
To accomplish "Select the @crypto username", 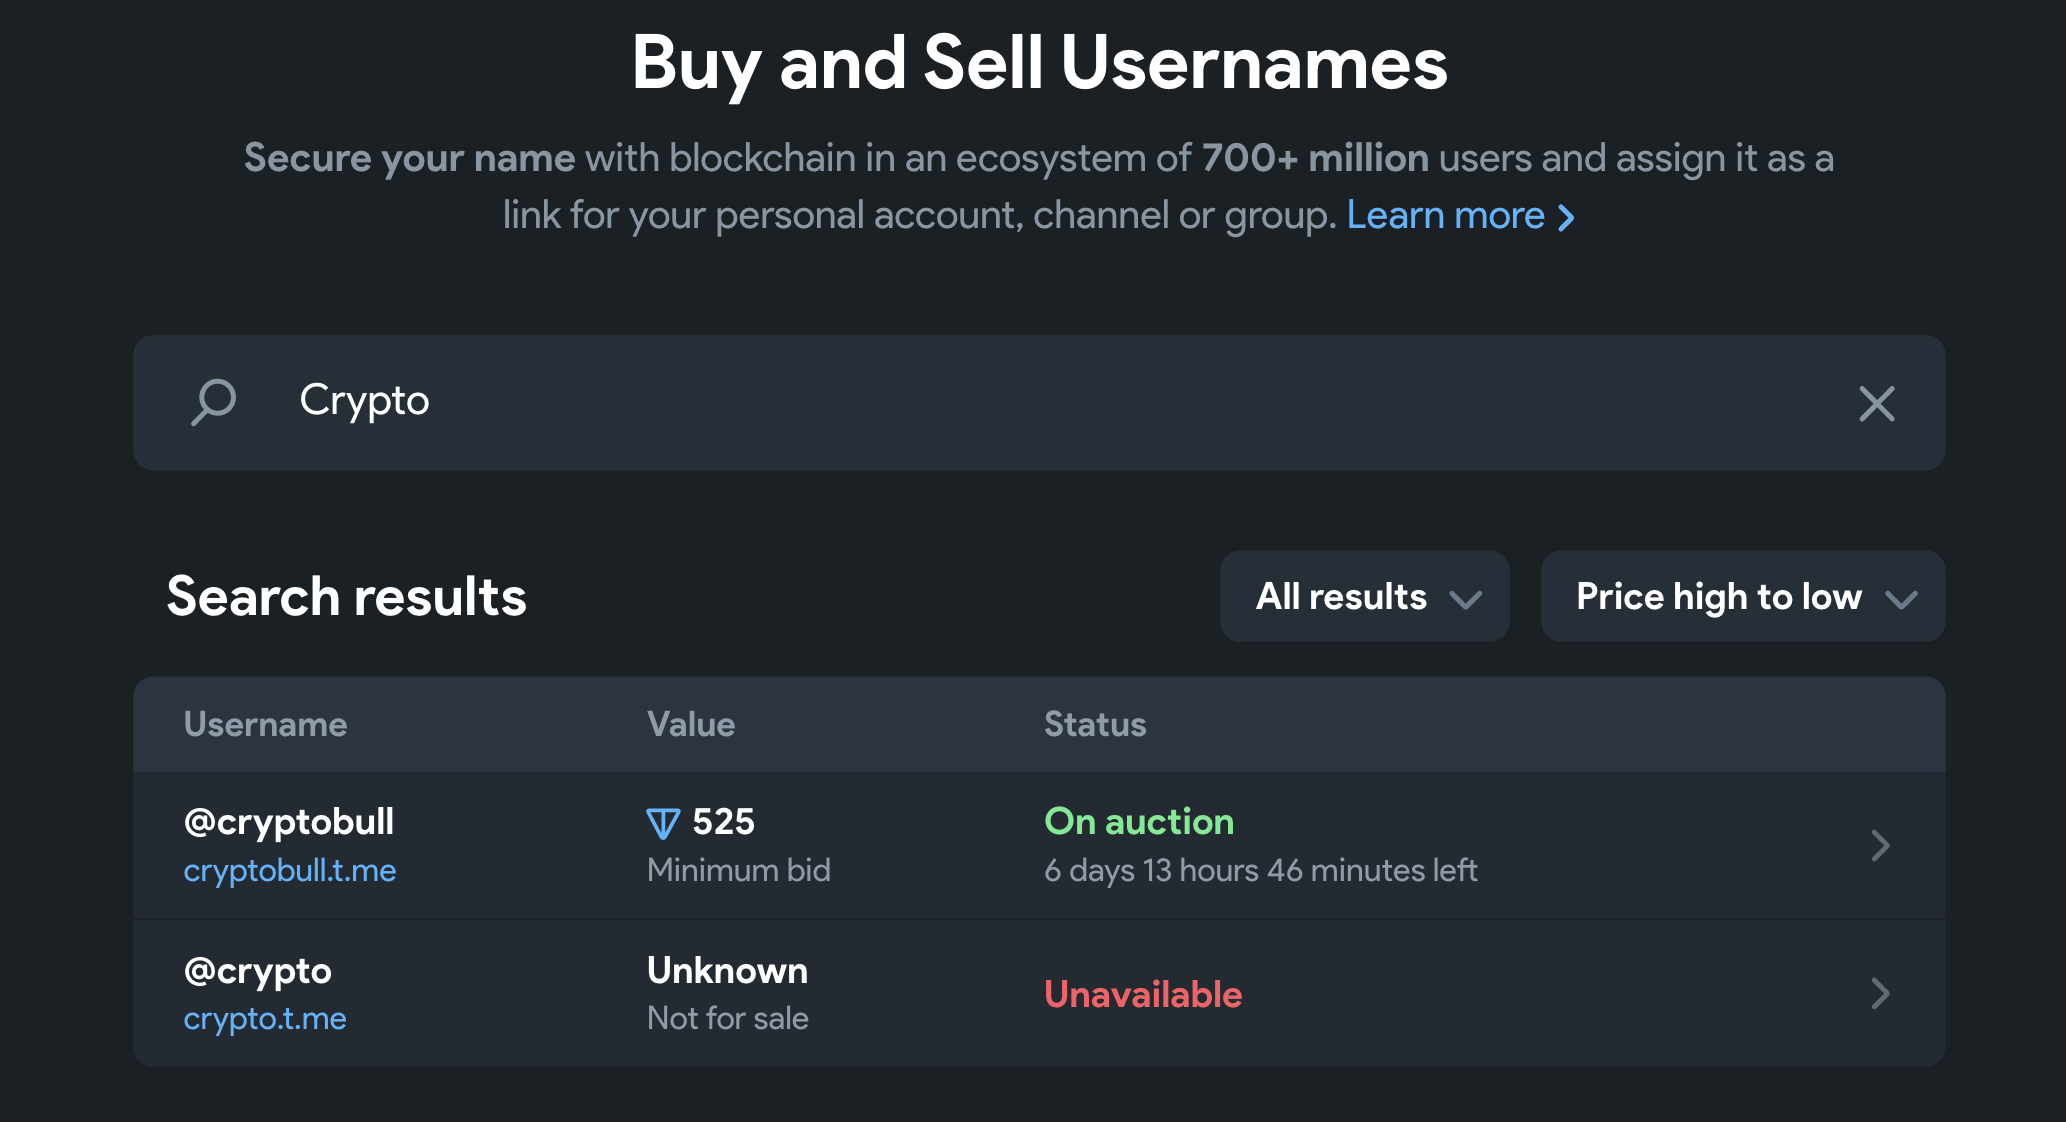I will coord(258,971).
